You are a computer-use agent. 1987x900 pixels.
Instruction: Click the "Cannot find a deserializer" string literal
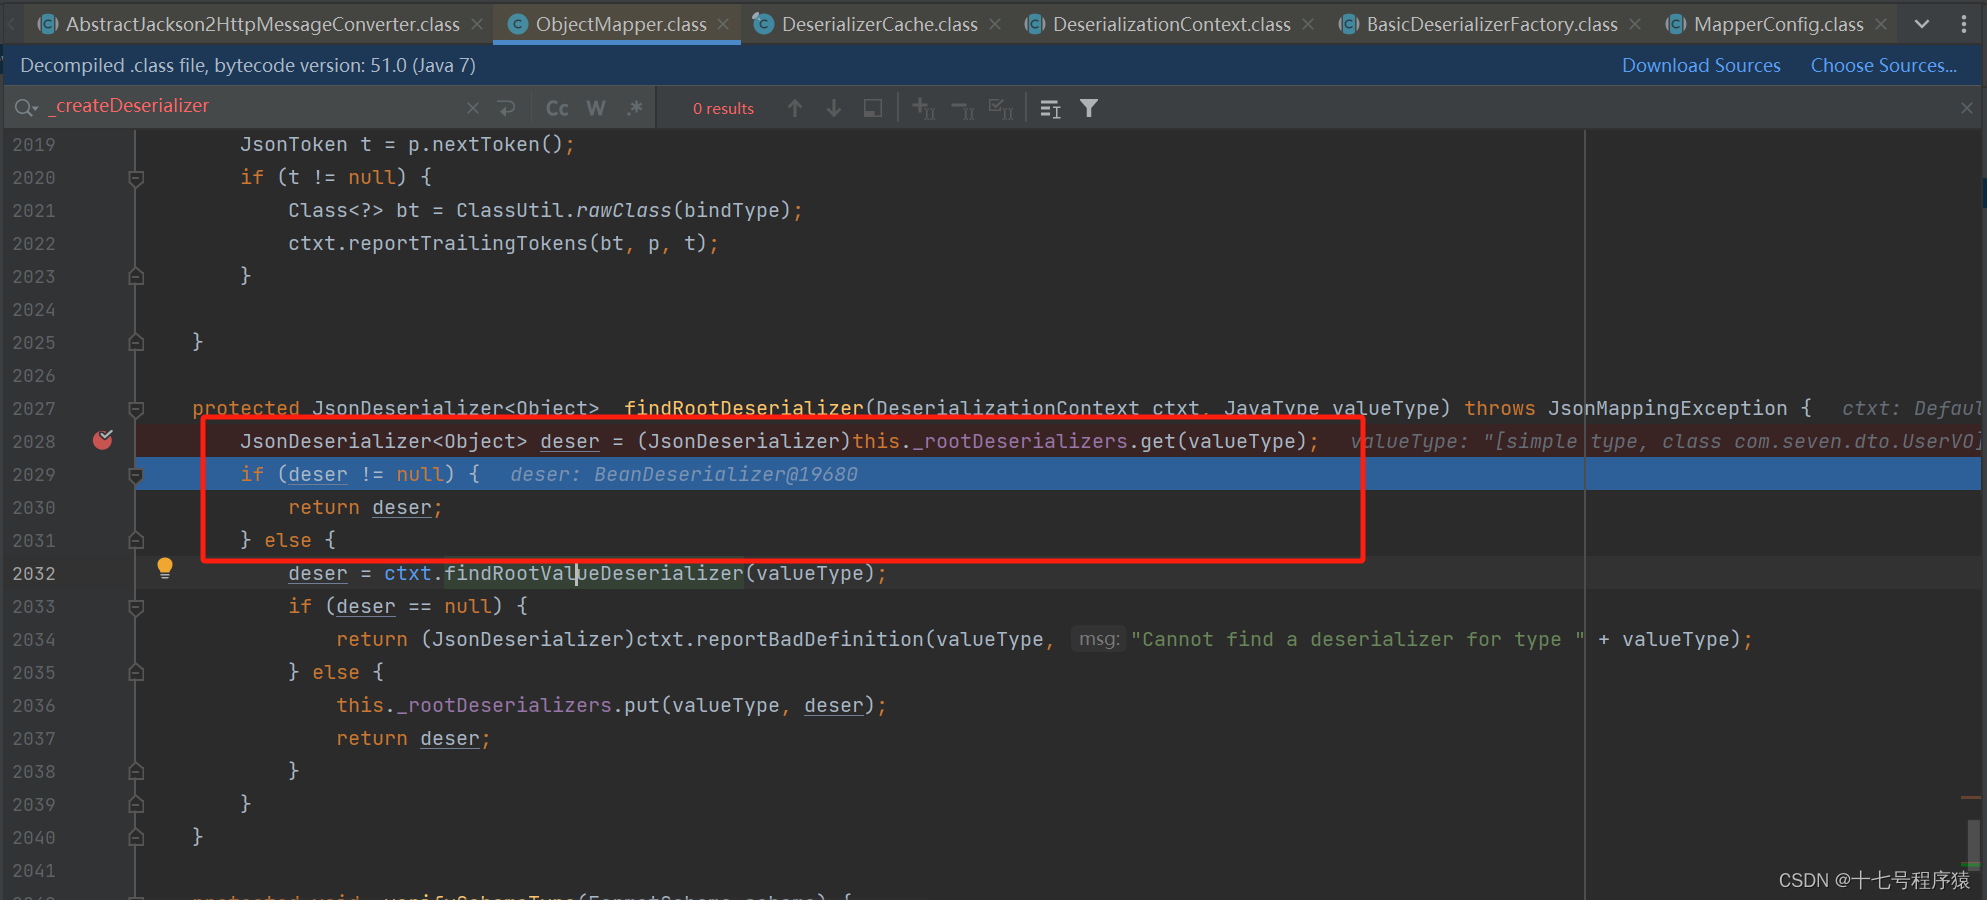point(1357,639)
